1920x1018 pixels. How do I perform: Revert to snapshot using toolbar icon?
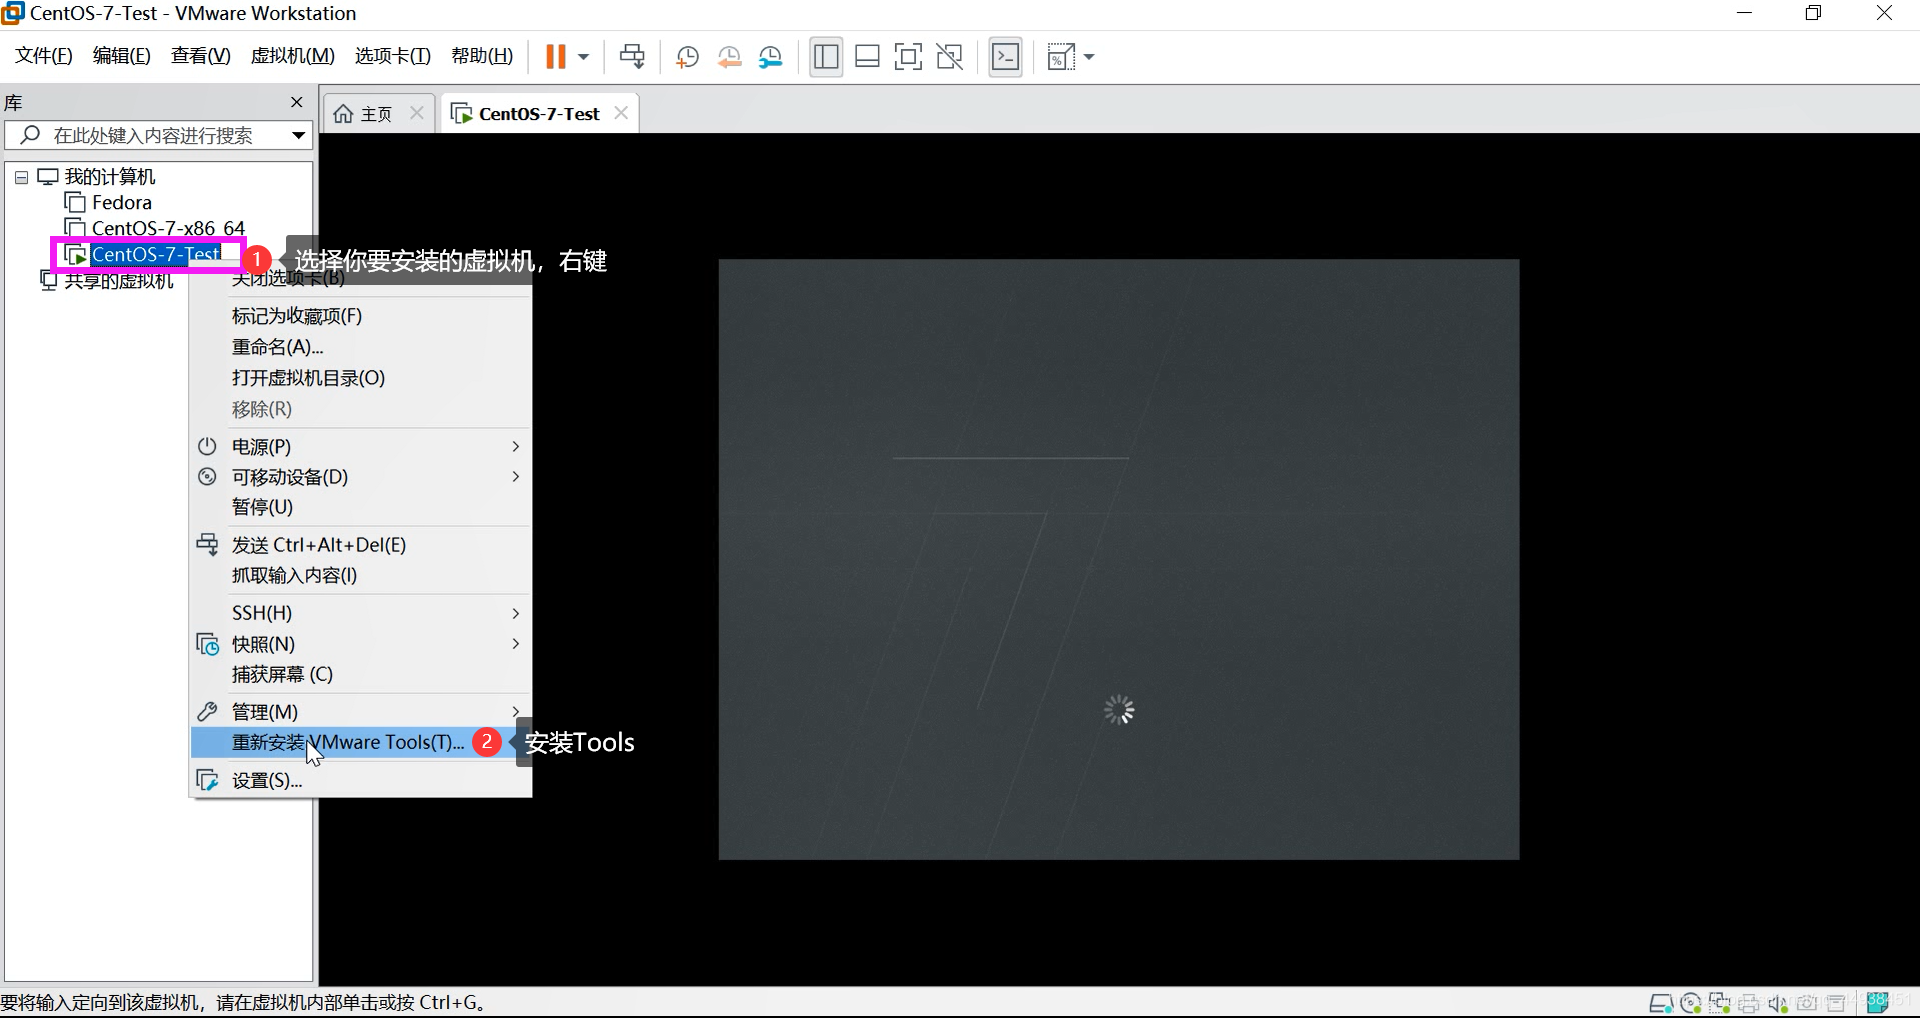point(729,57)
